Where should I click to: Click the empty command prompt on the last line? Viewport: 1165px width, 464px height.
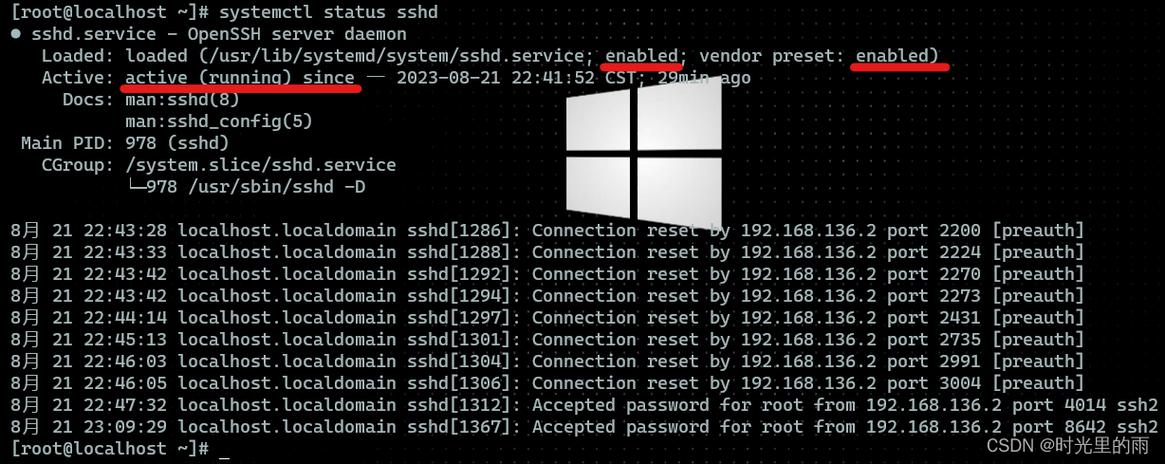coord(224,449)
